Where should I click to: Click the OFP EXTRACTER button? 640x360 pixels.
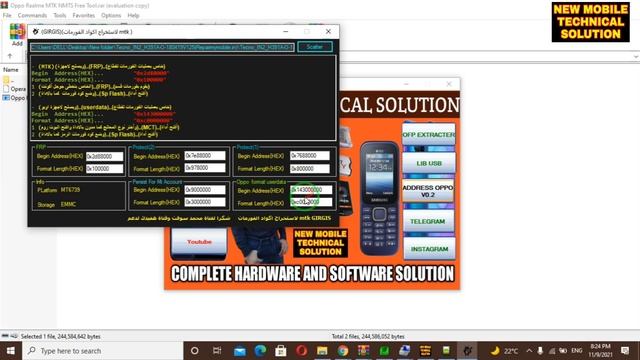[429, 134]
